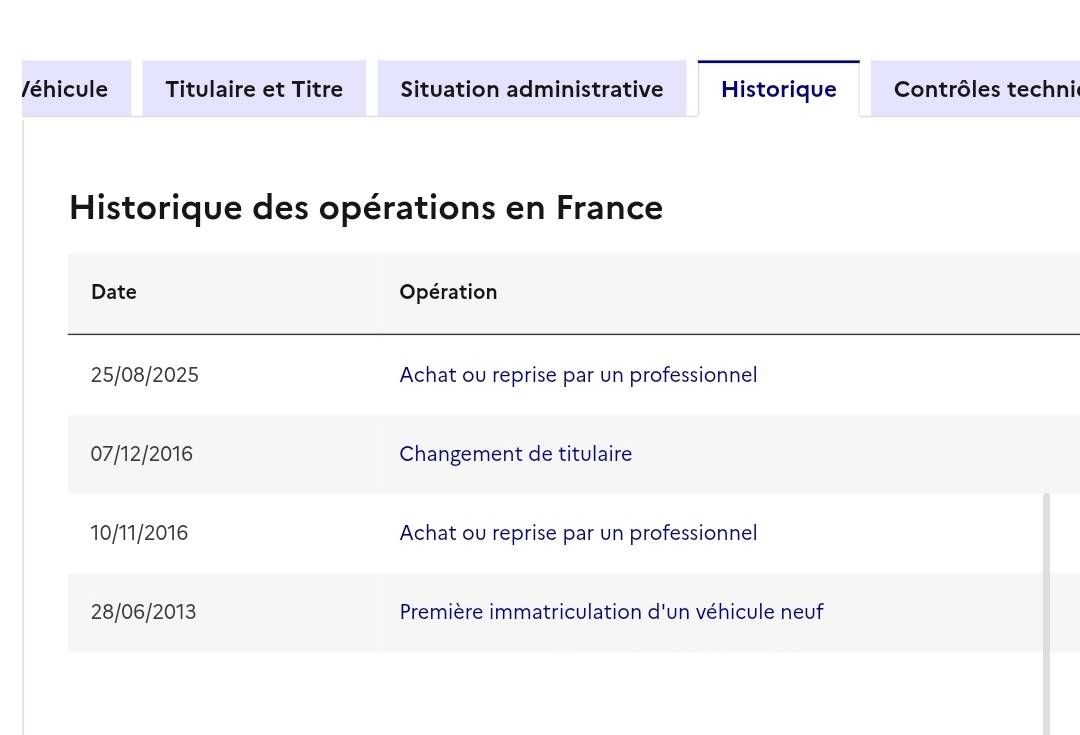Click the white gap above the tab bar
Screen dimensions: 1080x735
540,28
